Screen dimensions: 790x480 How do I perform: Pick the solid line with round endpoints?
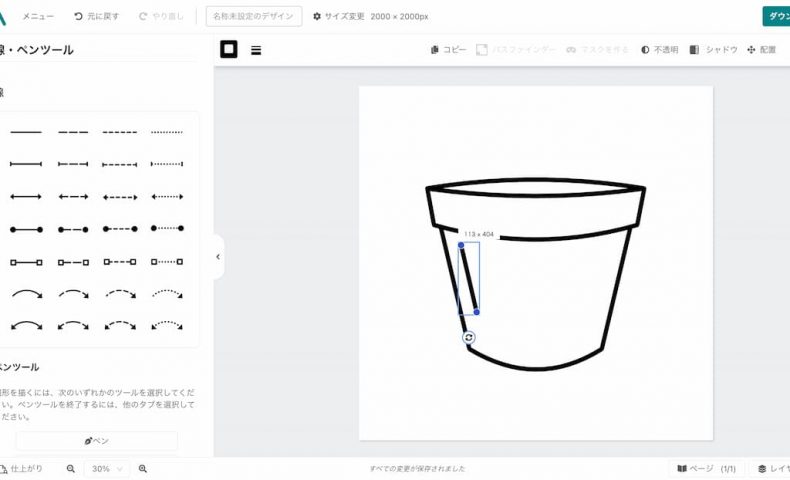click(26, 230)
